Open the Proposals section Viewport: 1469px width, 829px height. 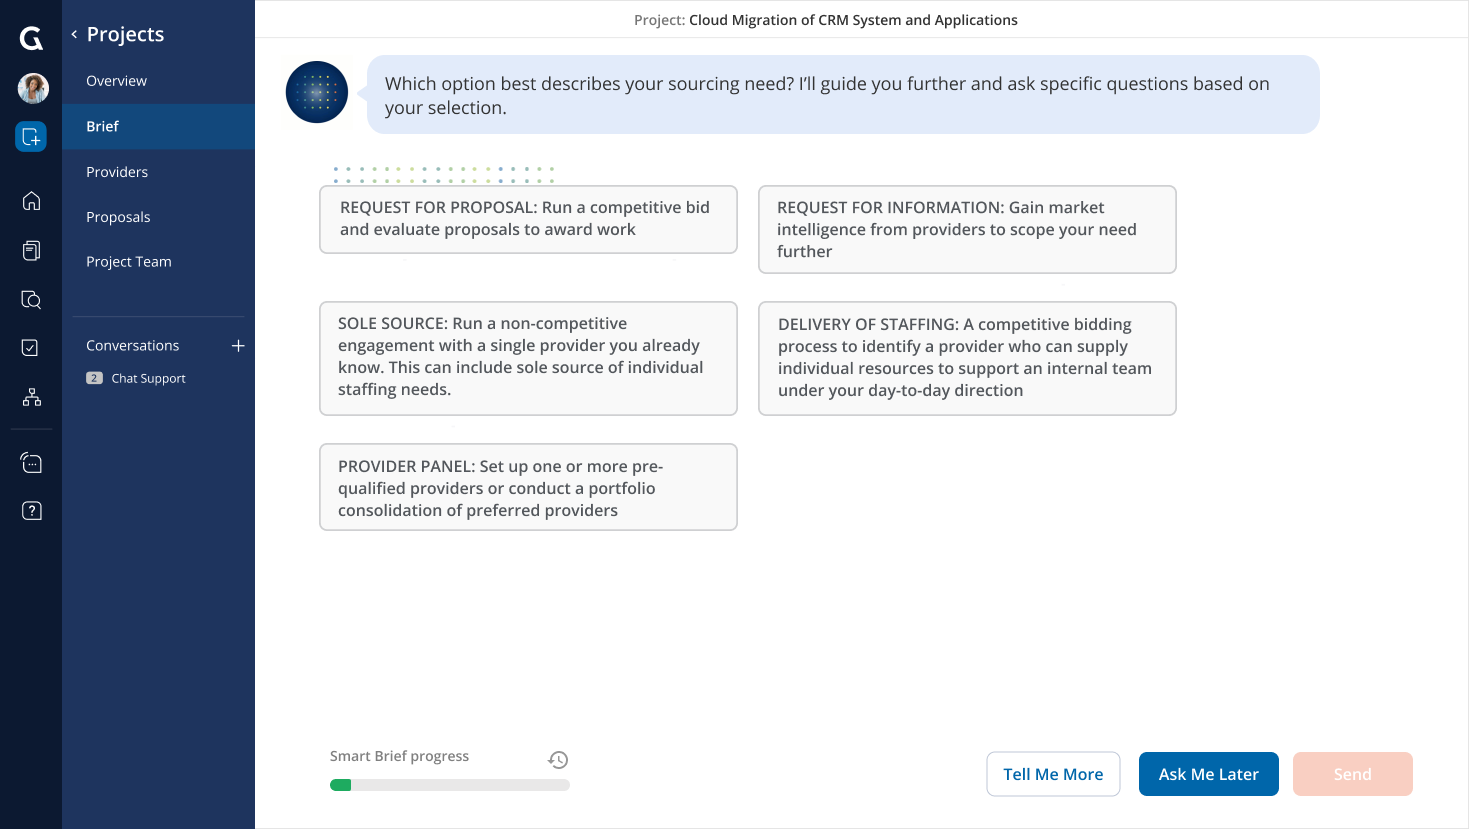[117, 216]
